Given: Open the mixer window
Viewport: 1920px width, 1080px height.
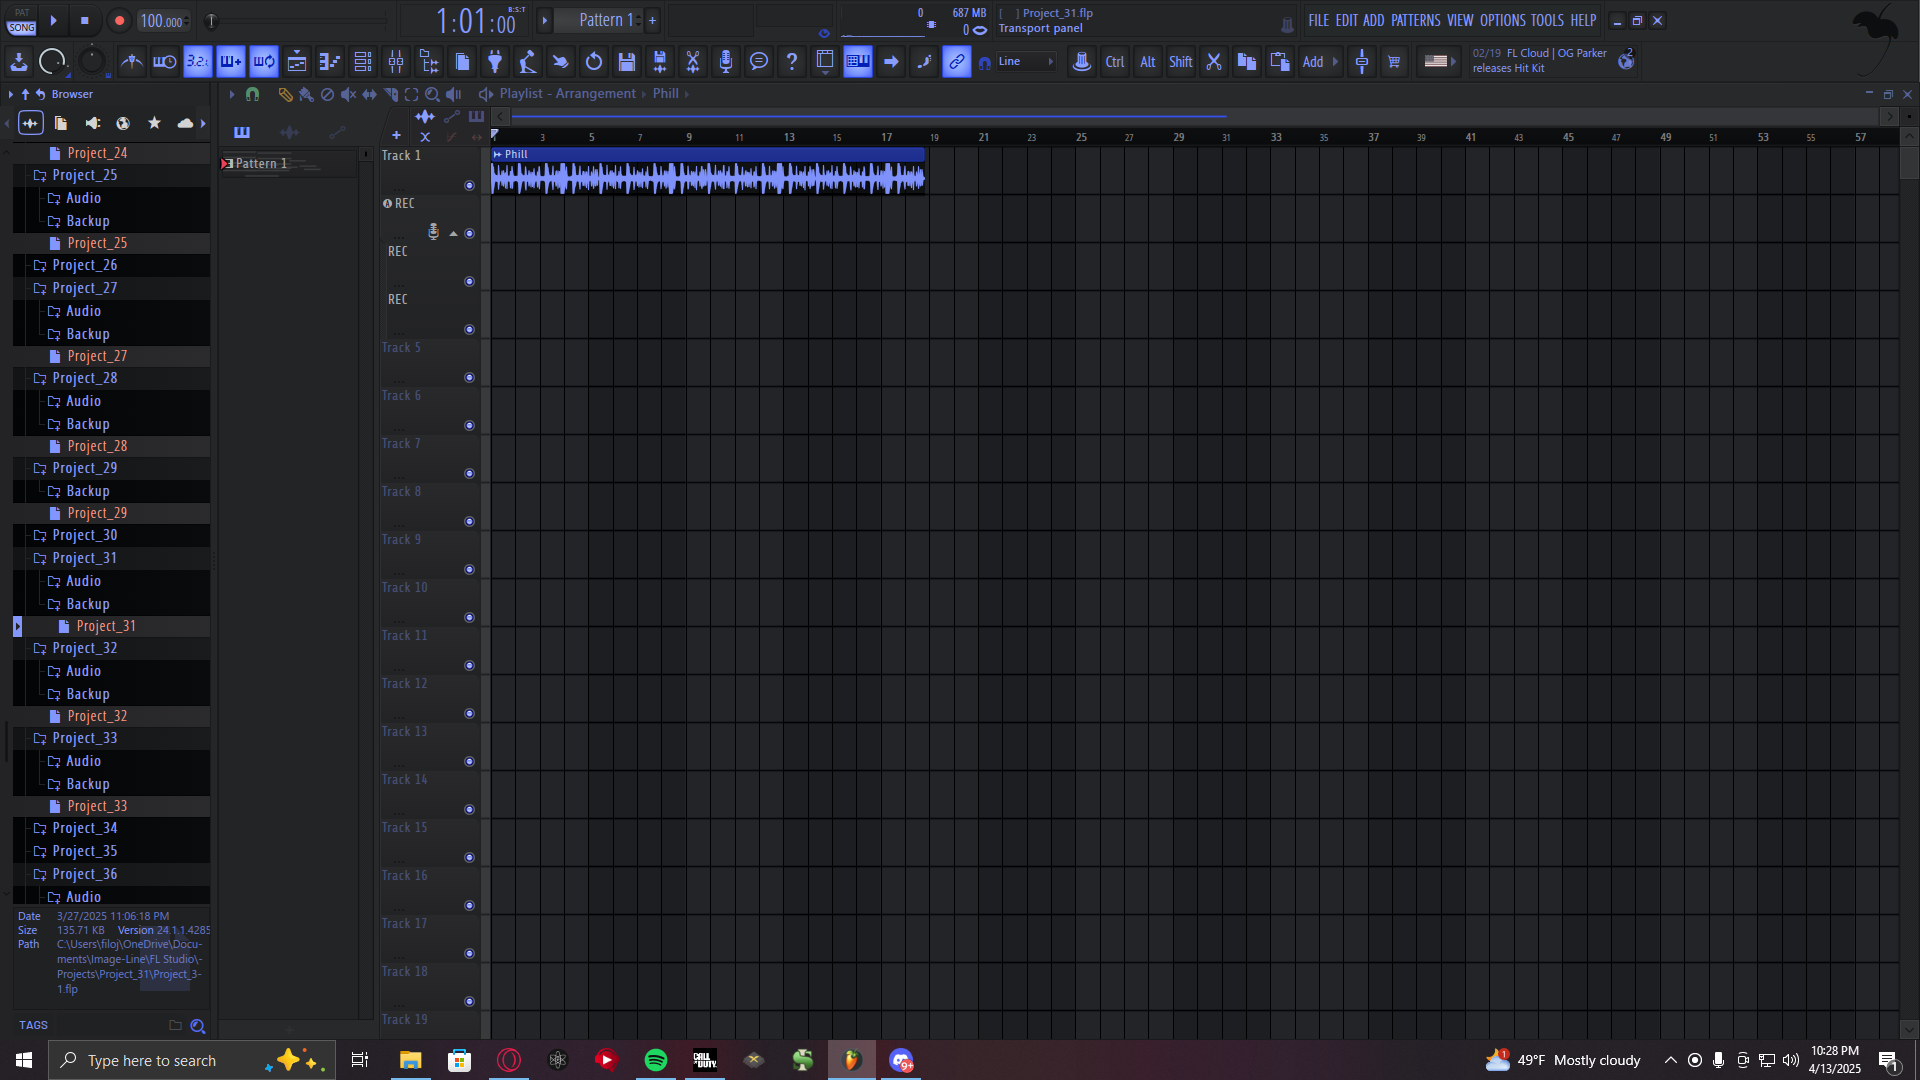Looking at the screenshot, I should (x=396, y=62).
